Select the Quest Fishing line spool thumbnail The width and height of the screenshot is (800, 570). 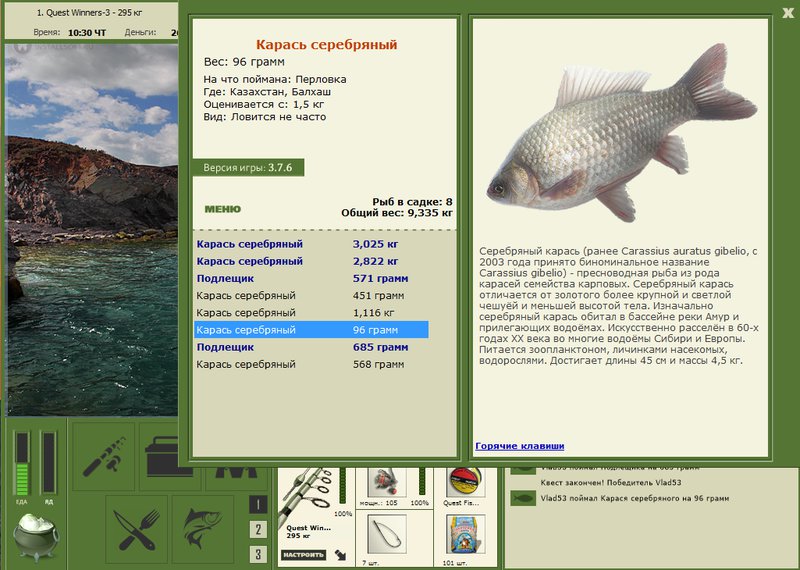click(464, 483)
